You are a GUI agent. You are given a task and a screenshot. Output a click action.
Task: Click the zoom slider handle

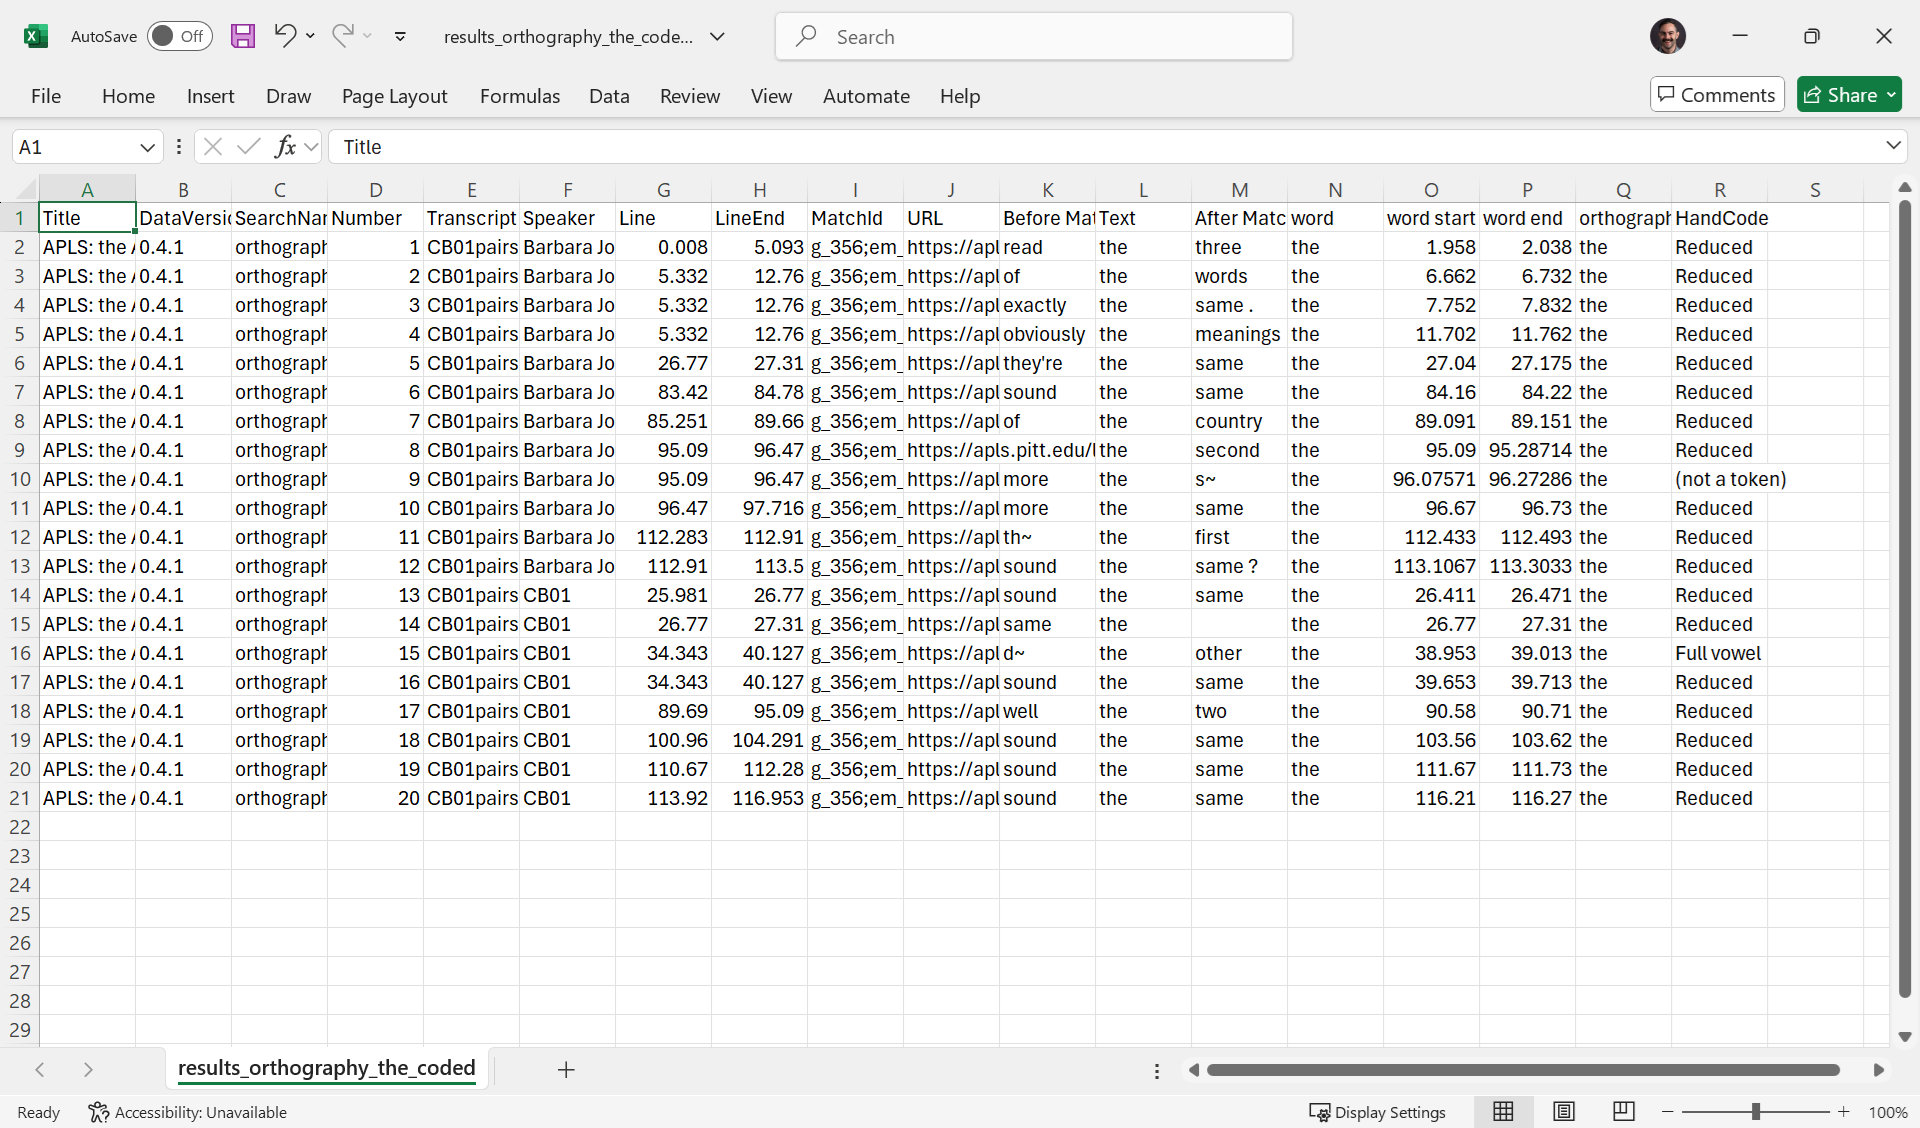point(1755,1112)
